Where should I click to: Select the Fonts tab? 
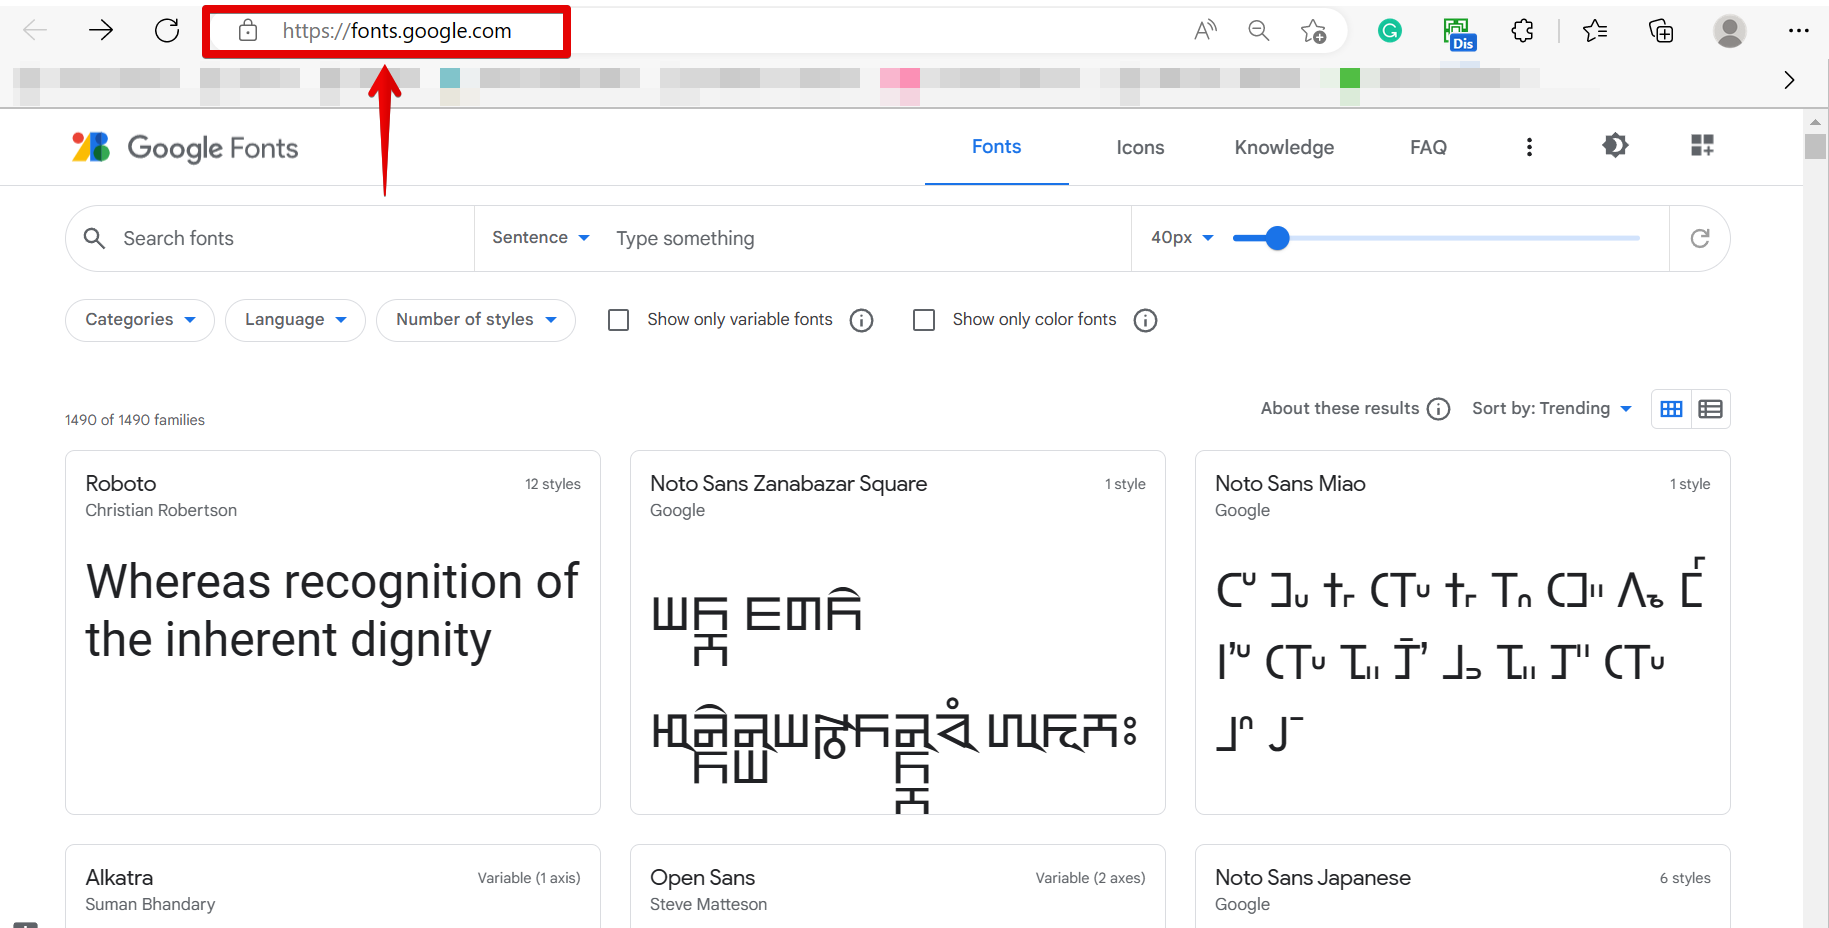[997, 147]
